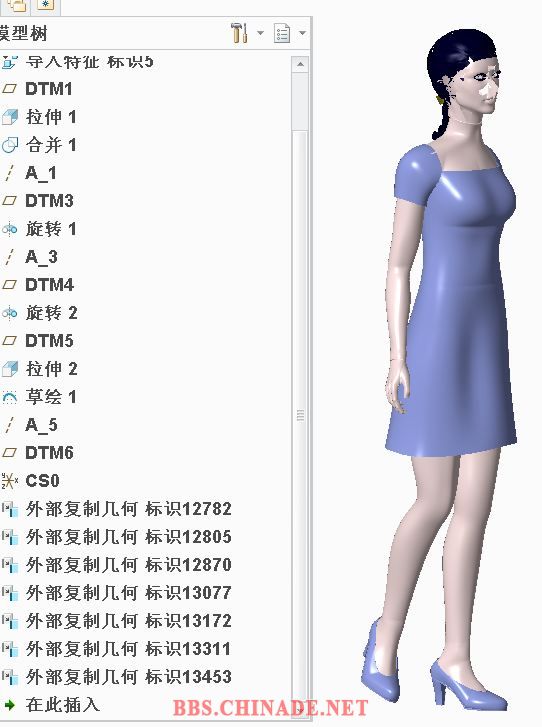
Task: Select 外部复制几何 标识12870 label
Action: click(128, 565)
